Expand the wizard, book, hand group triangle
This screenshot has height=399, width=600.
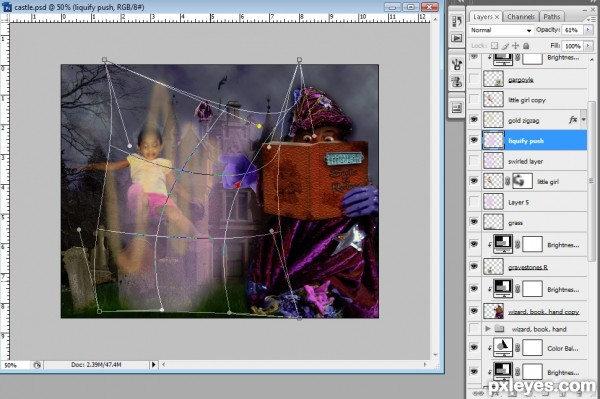point(488,329)
